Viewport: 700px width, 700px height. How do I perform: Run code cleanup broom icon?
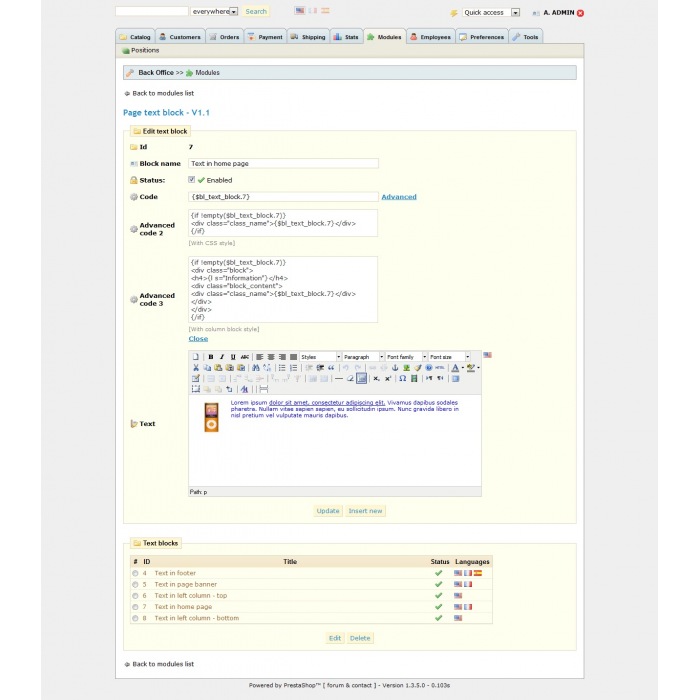tap(417, 367)
